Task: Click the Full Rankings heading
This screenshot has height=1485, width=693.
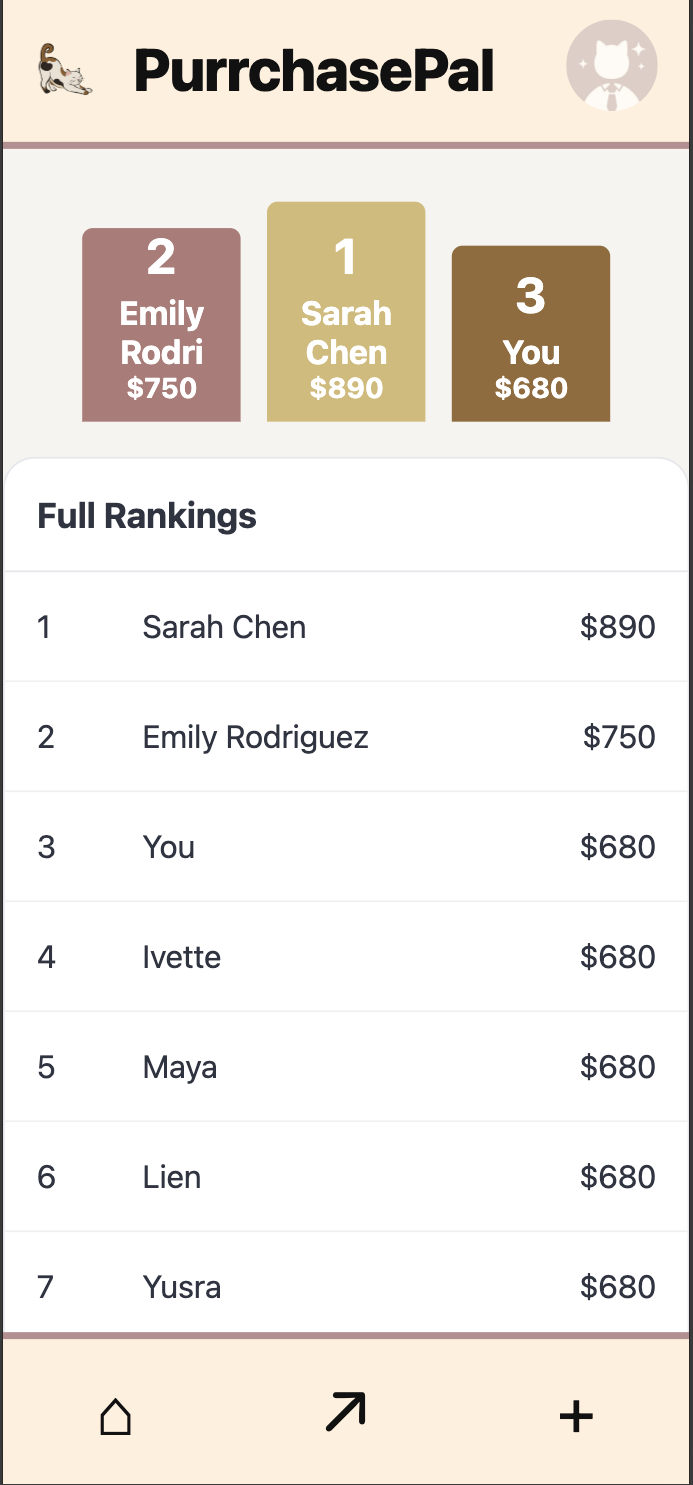Action: tap(147, 516)
